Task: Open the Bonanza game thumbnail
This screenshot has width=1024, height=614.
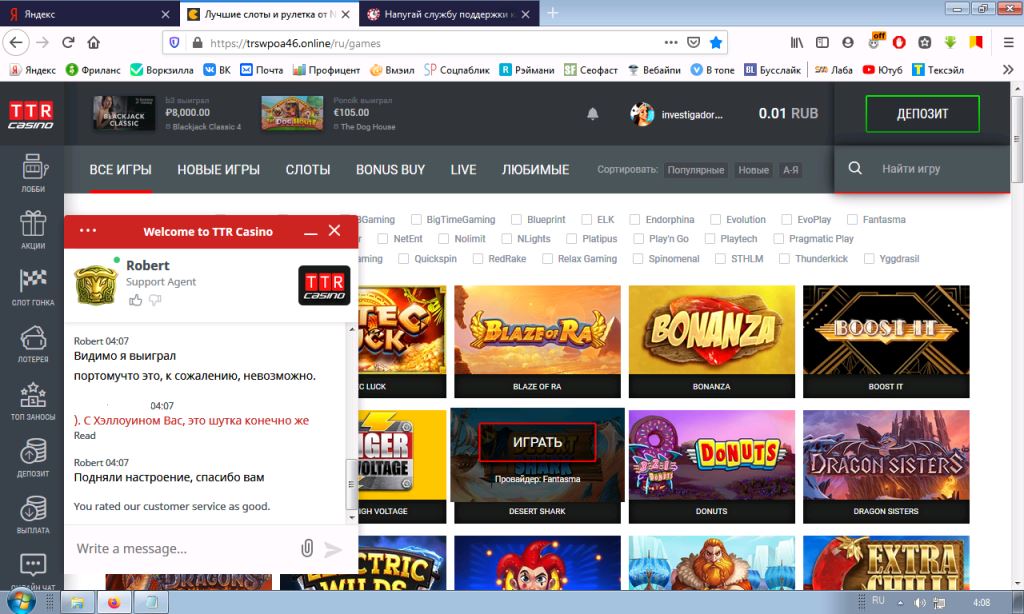Action: click(x=712, y=341)
